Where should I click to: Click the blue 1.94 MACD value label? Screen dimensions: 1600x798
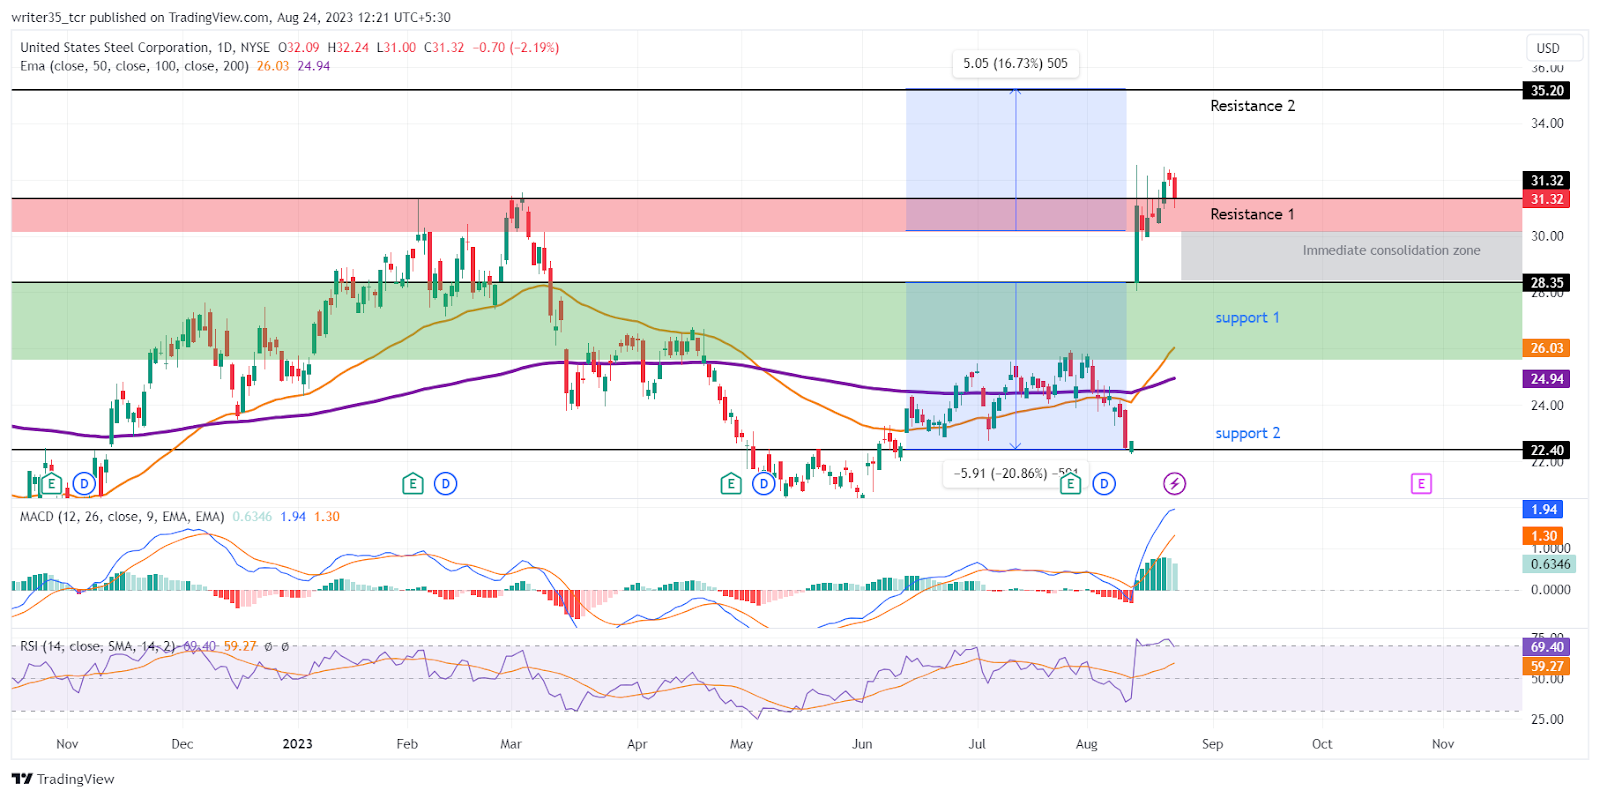click(x=1544, y=509)
